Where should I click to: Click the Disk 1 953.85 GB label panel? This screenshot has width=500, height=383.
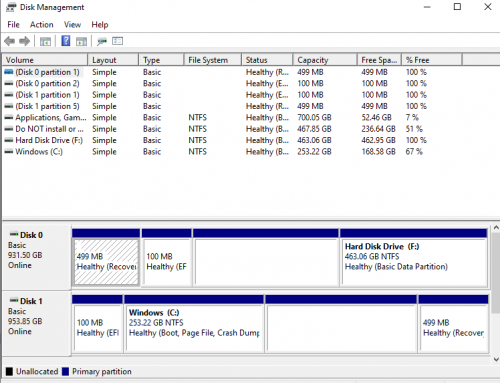36,323
